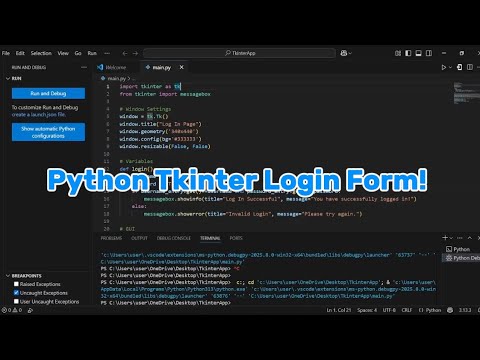
Task: Open the create a launch.json file link
Action: (39, 114)
